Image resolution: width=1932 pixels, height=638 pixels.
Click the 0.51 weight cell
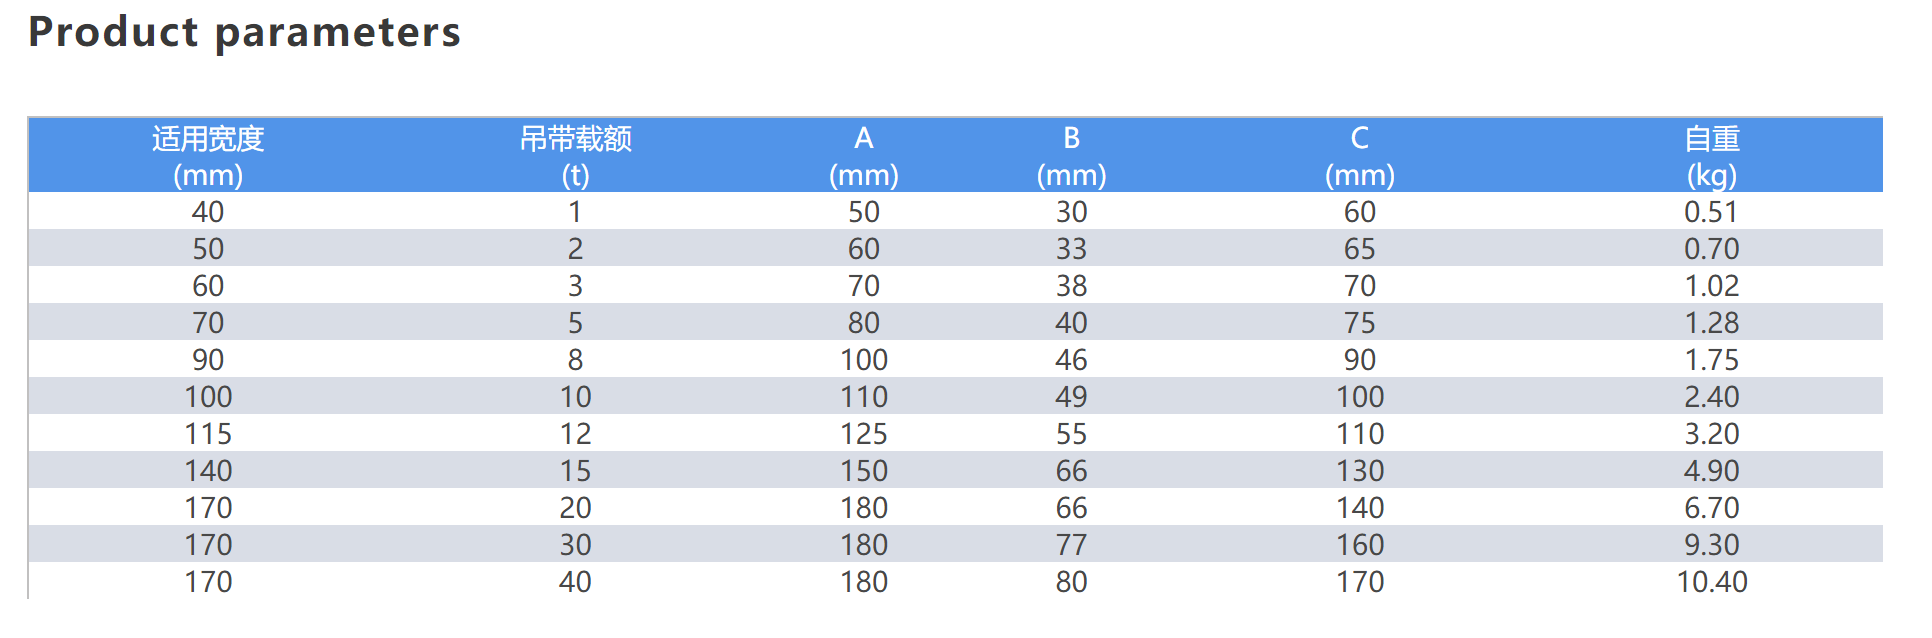(x=1711, y=212)
